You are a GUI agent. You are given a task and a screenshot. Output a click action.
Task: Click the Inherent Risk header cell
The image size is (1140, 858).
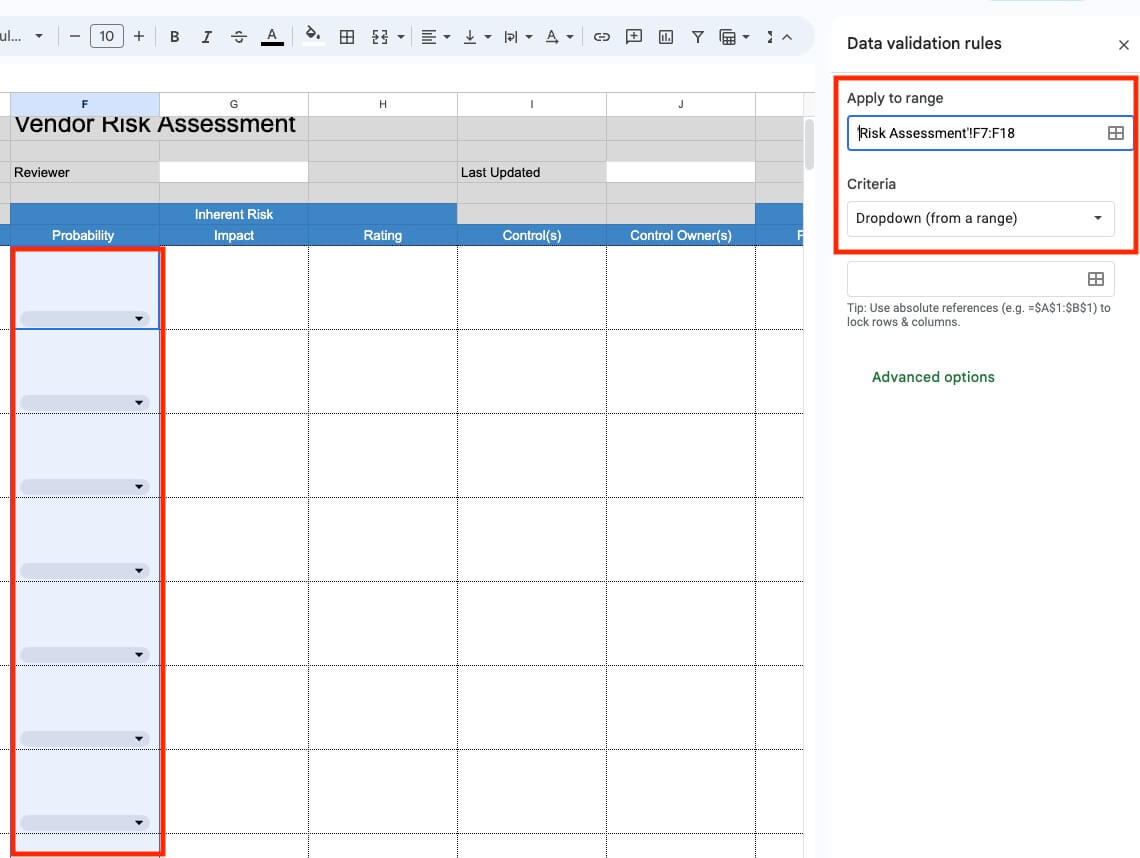click(x=234, y=214)
